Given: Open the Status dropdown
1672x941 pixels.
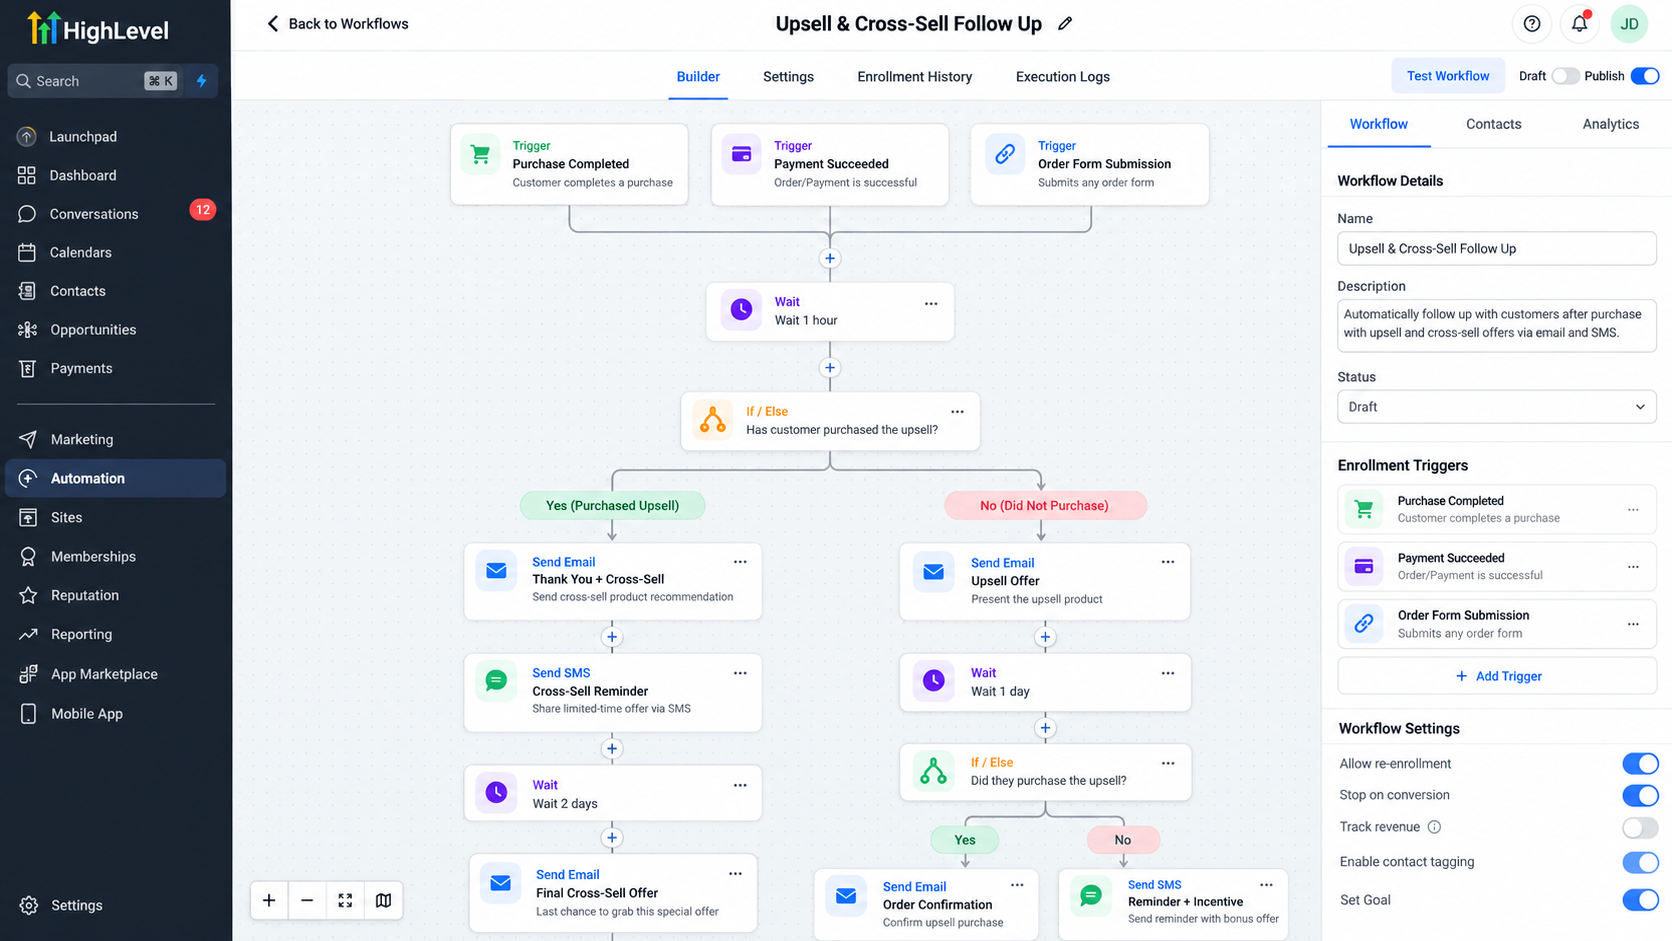Looking at the screenshot, I should (x=1496, y=407).
